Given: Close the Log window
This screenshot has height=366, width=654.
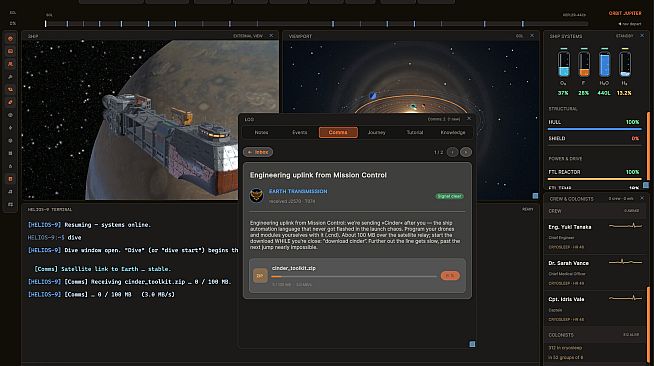Looking at the screenshot, I should (x=469, y=119).
